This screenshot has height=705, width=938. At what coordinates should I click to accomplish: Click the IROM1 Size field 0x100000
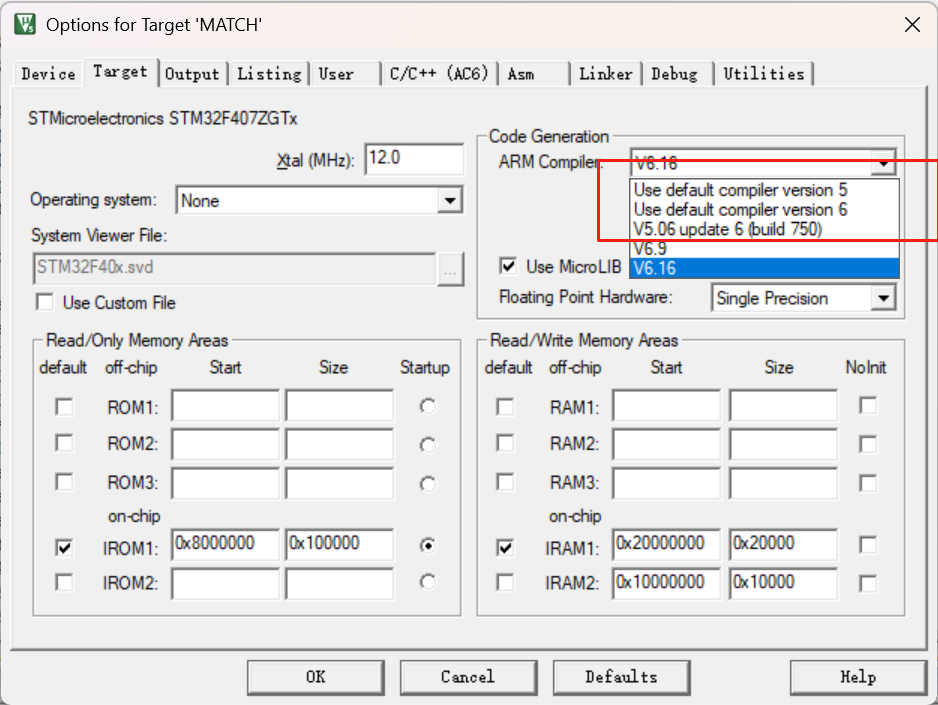click(340, 544)
